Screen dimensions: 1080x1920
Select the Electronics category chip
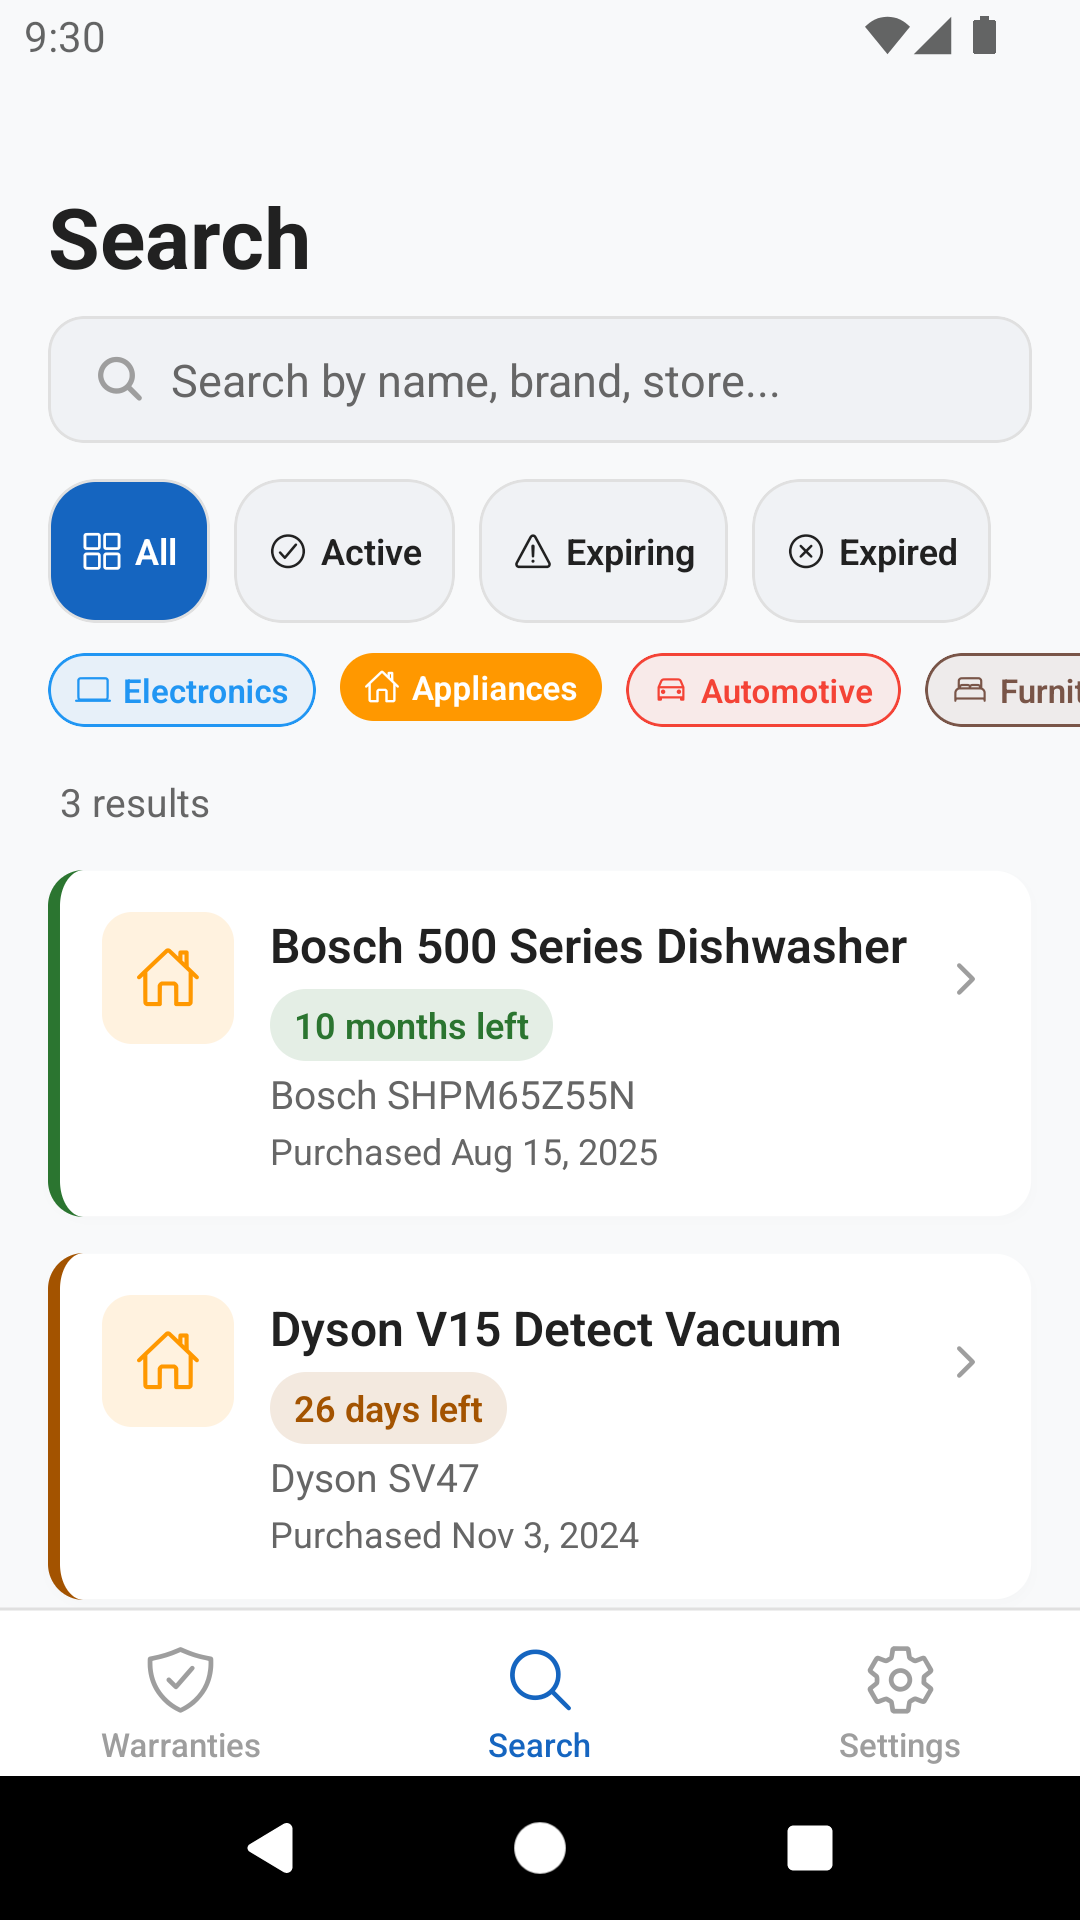click(182, 690)
